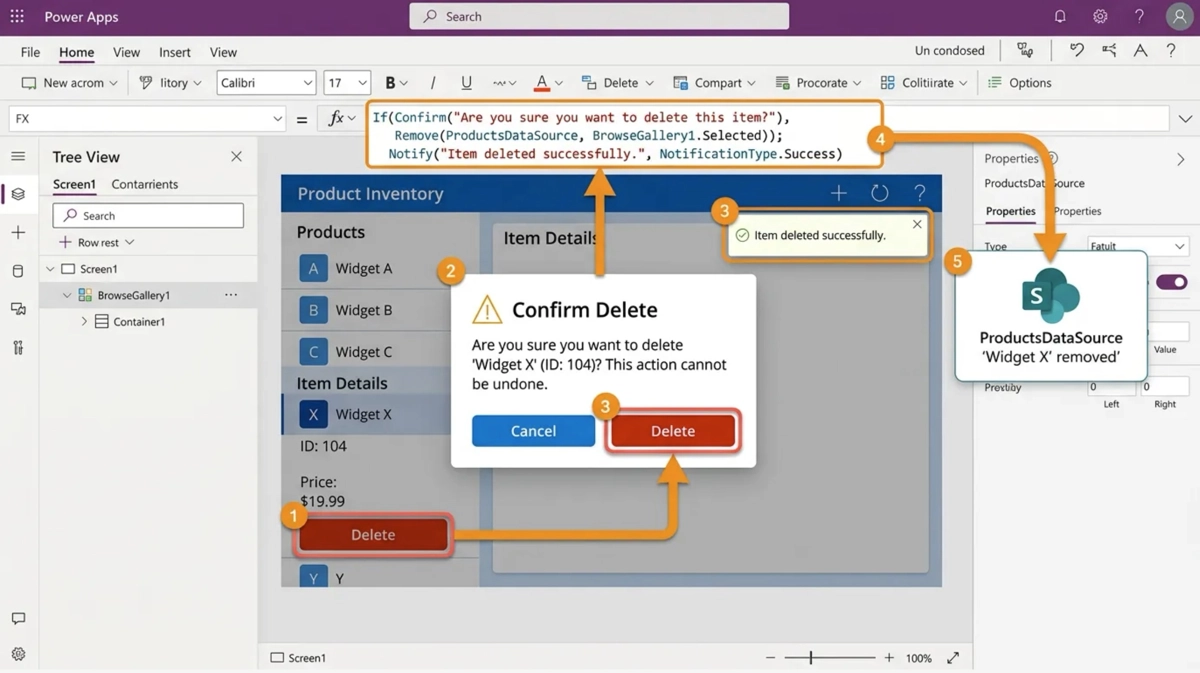
Task: Toggle Bold formatting
Action: [390, 83]
